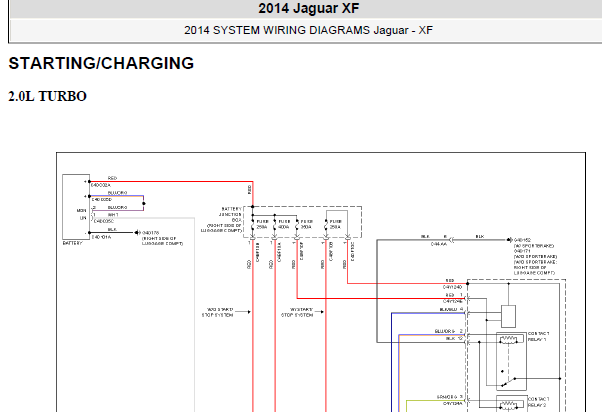Click the switch contact symbol in Contact Relay 1
The width and height of the screenshot is (602, 412).
point(508,381)
